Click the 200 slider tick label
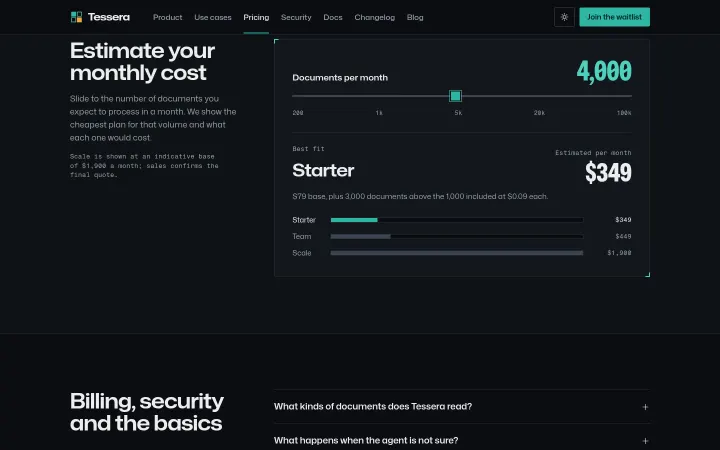The height and width of the screenshot is (450, 720). click(x=298, y=112)
